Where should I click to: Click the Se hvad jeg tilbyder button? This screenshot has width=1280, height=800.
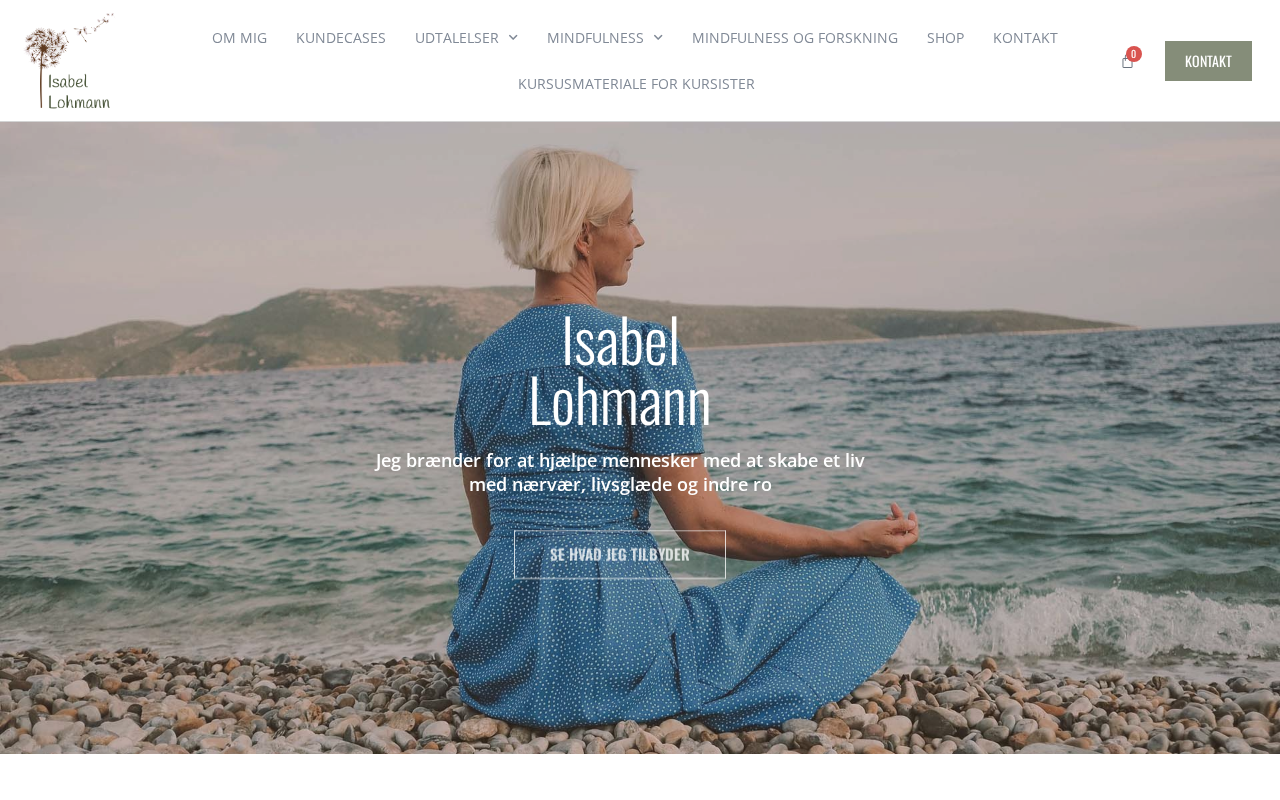(620, 554)
